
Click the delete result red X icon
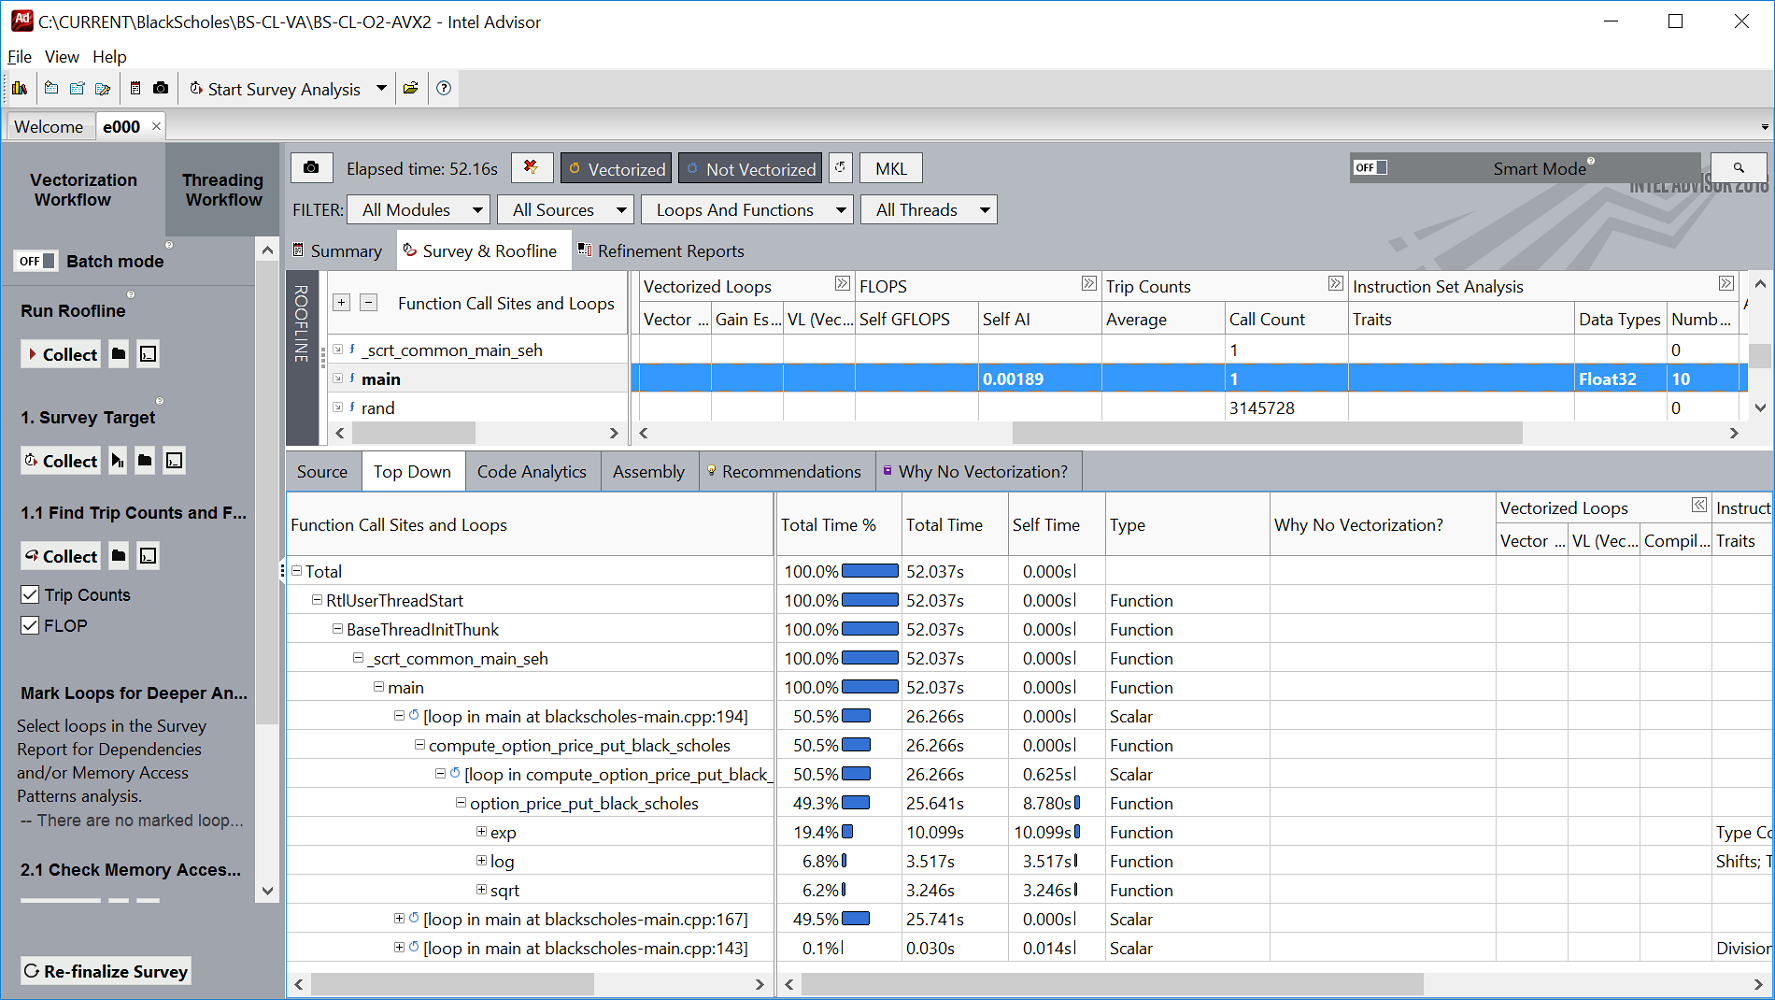(x=532, y=167)
